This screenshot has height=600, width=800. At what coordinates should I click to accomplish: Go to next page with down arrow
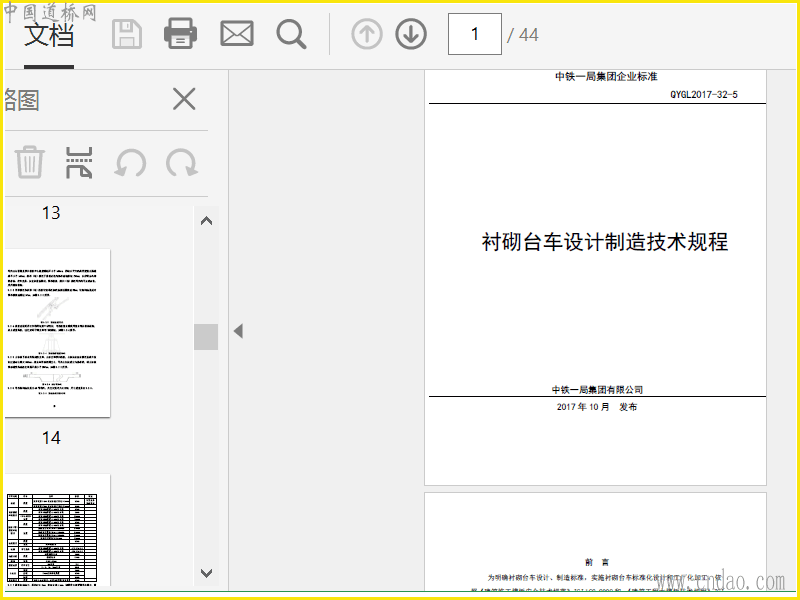(x=411, y=34)
